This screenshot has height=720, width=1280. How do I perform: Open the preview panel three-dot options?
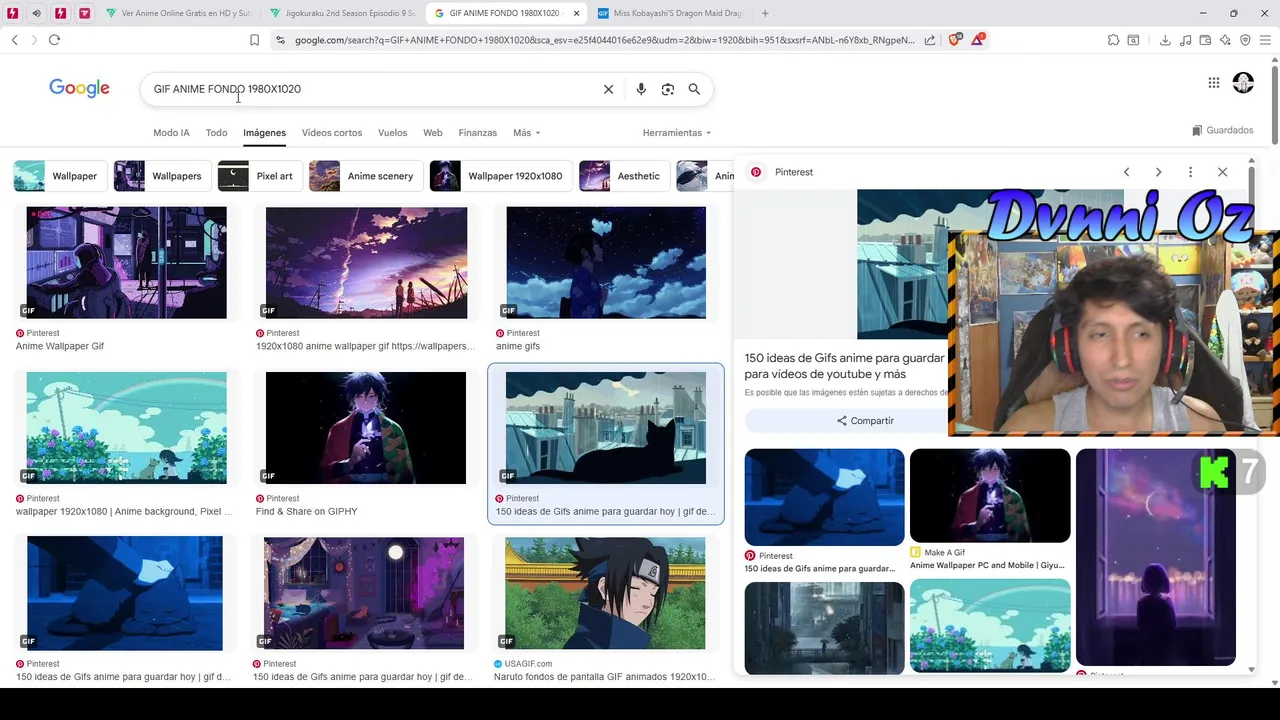pos(1190,172)
